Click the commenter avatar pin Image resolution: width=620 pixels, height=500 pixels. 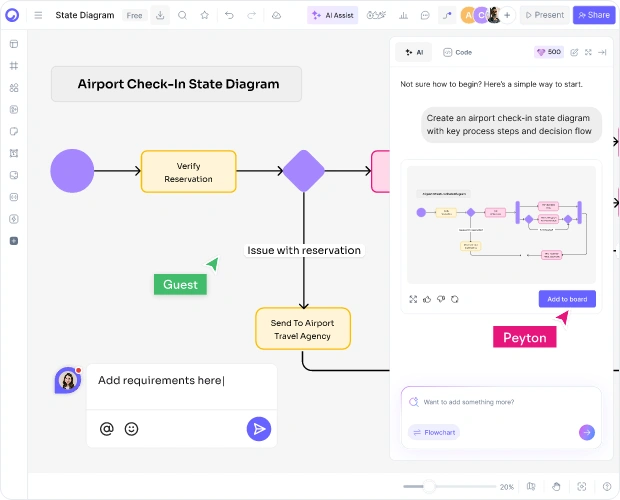click(68, 380)
